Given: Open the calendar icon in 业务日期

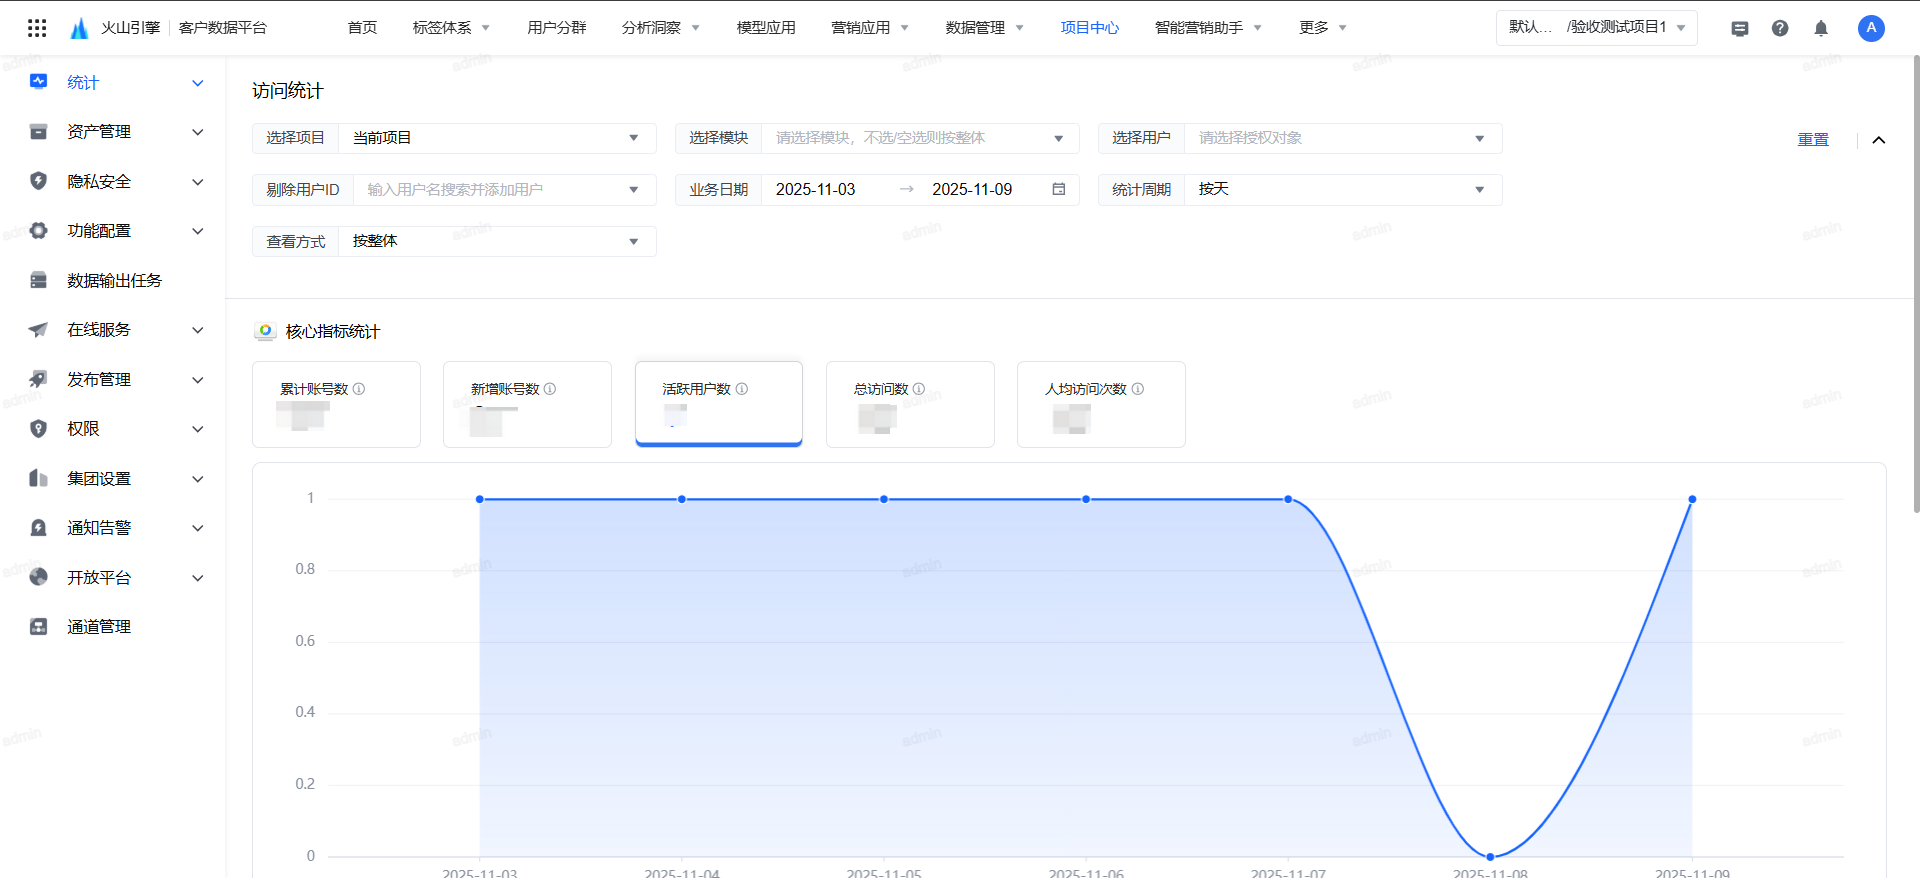Looking at the screenshot, I should [x=1059, y=189].
